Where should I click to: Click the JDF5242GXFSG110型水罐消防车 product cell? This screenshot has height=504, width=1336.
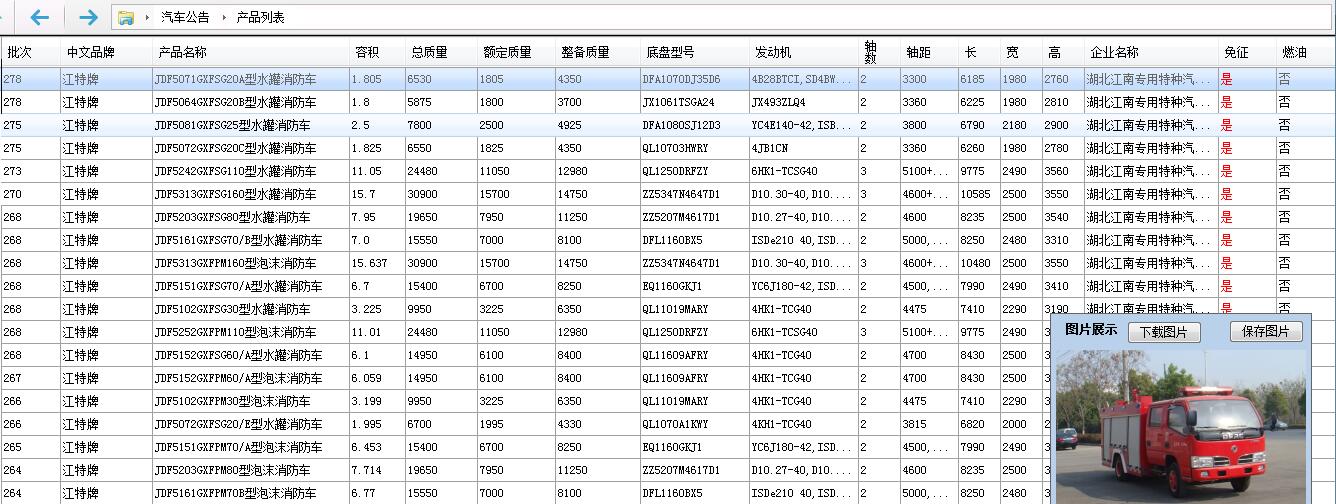(235, 171)
